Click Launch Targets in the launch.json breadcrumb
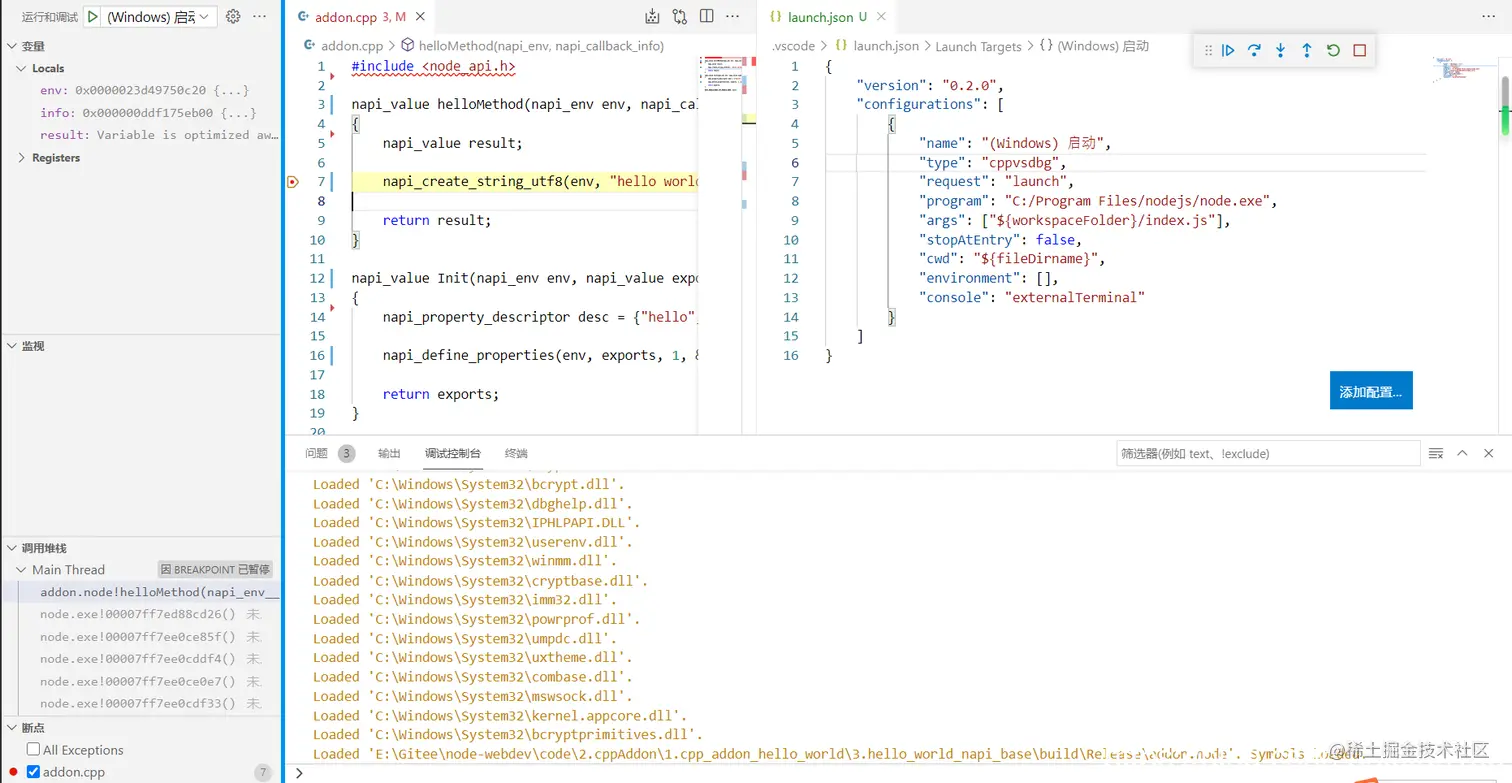The height and width of the screenshot is (783, 1512). [x=978, y=46]
